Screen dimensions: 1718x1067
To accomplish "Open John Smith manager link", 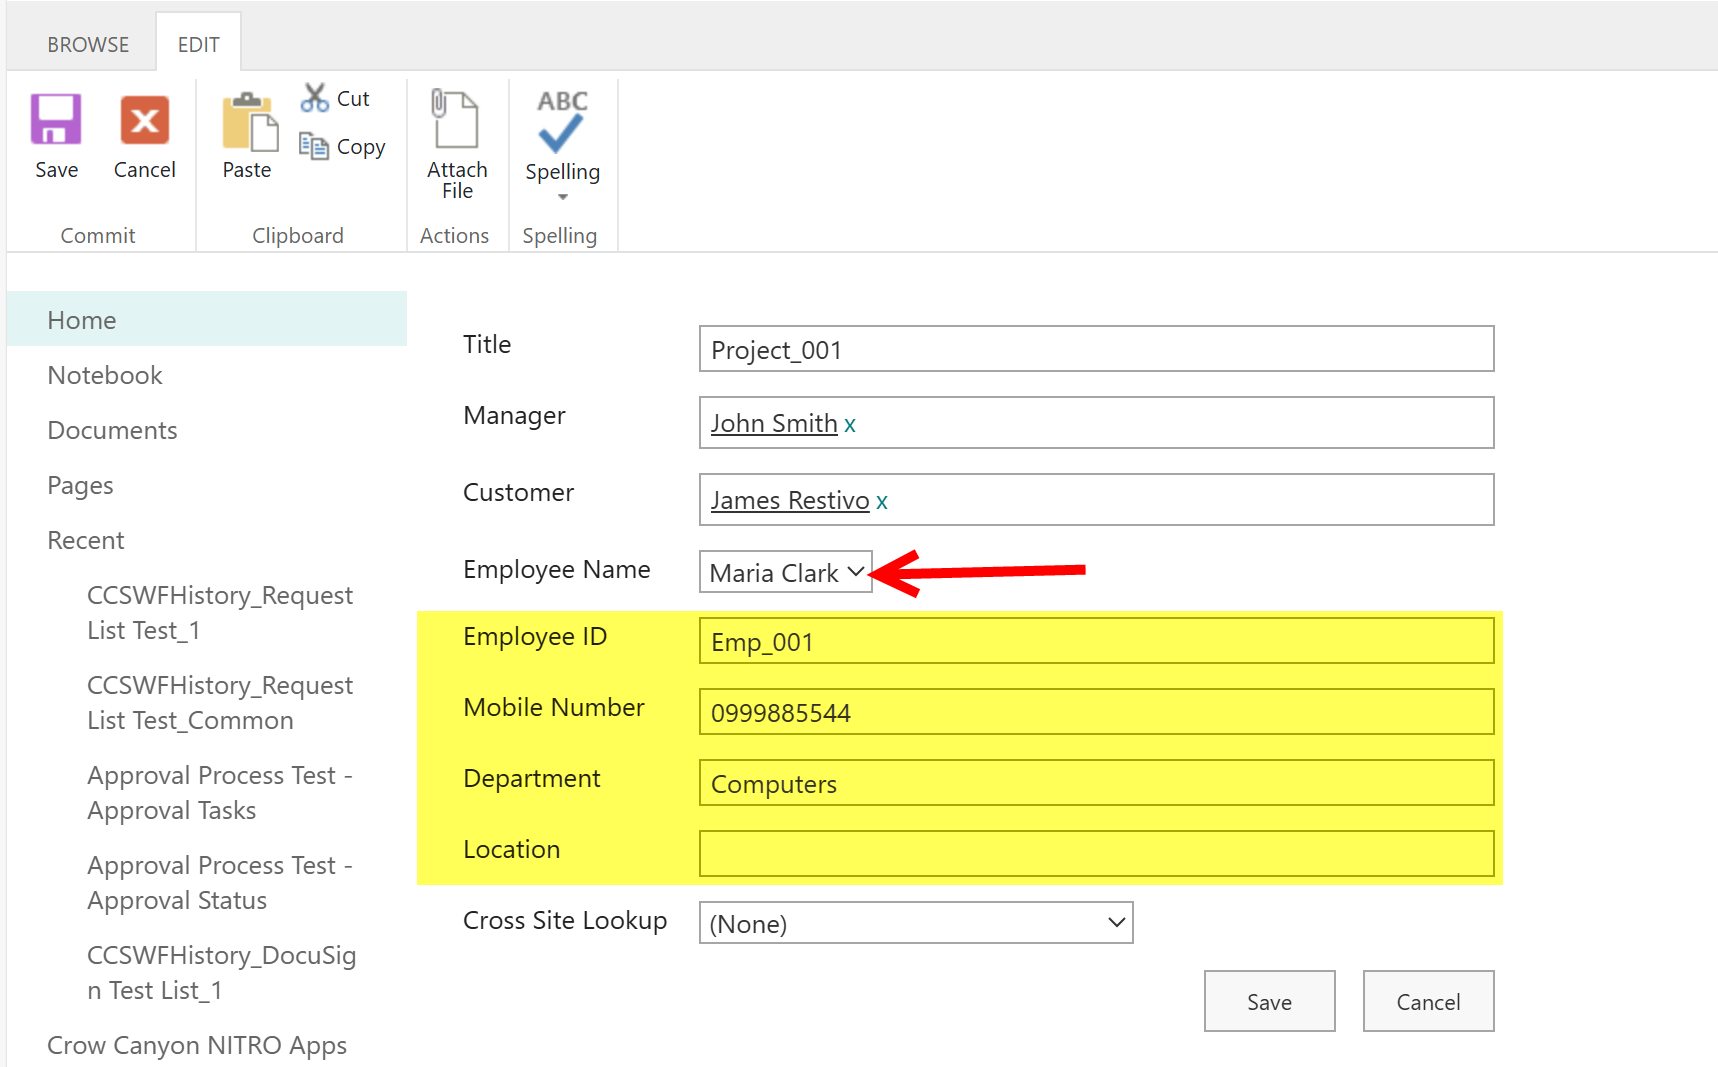I will [774, 423].
